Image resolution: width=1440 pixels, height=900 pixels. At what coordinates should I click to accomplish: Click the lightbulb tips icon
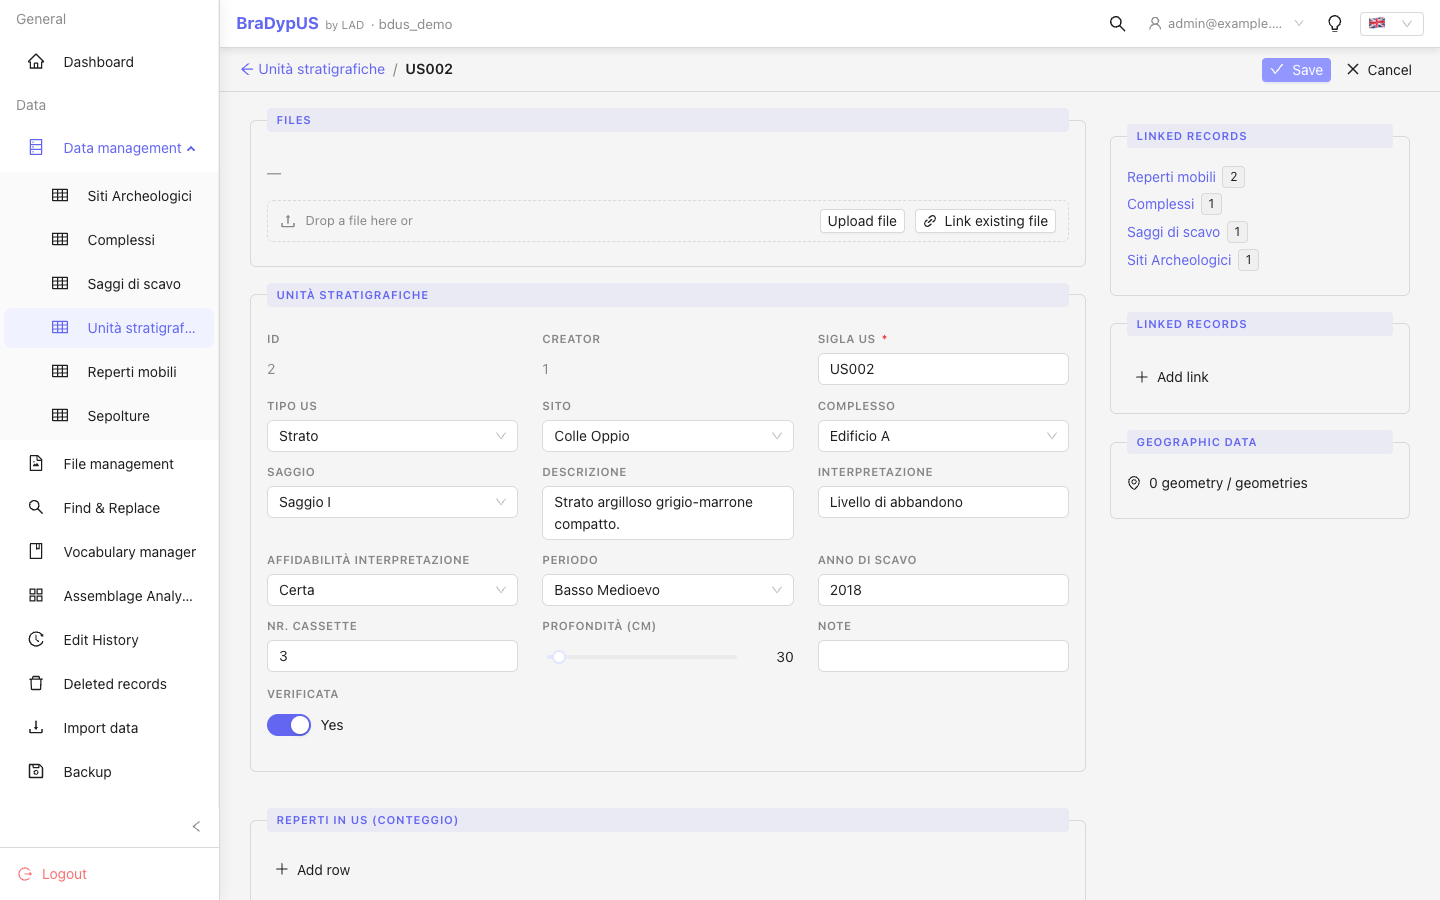click(1334, 23)
